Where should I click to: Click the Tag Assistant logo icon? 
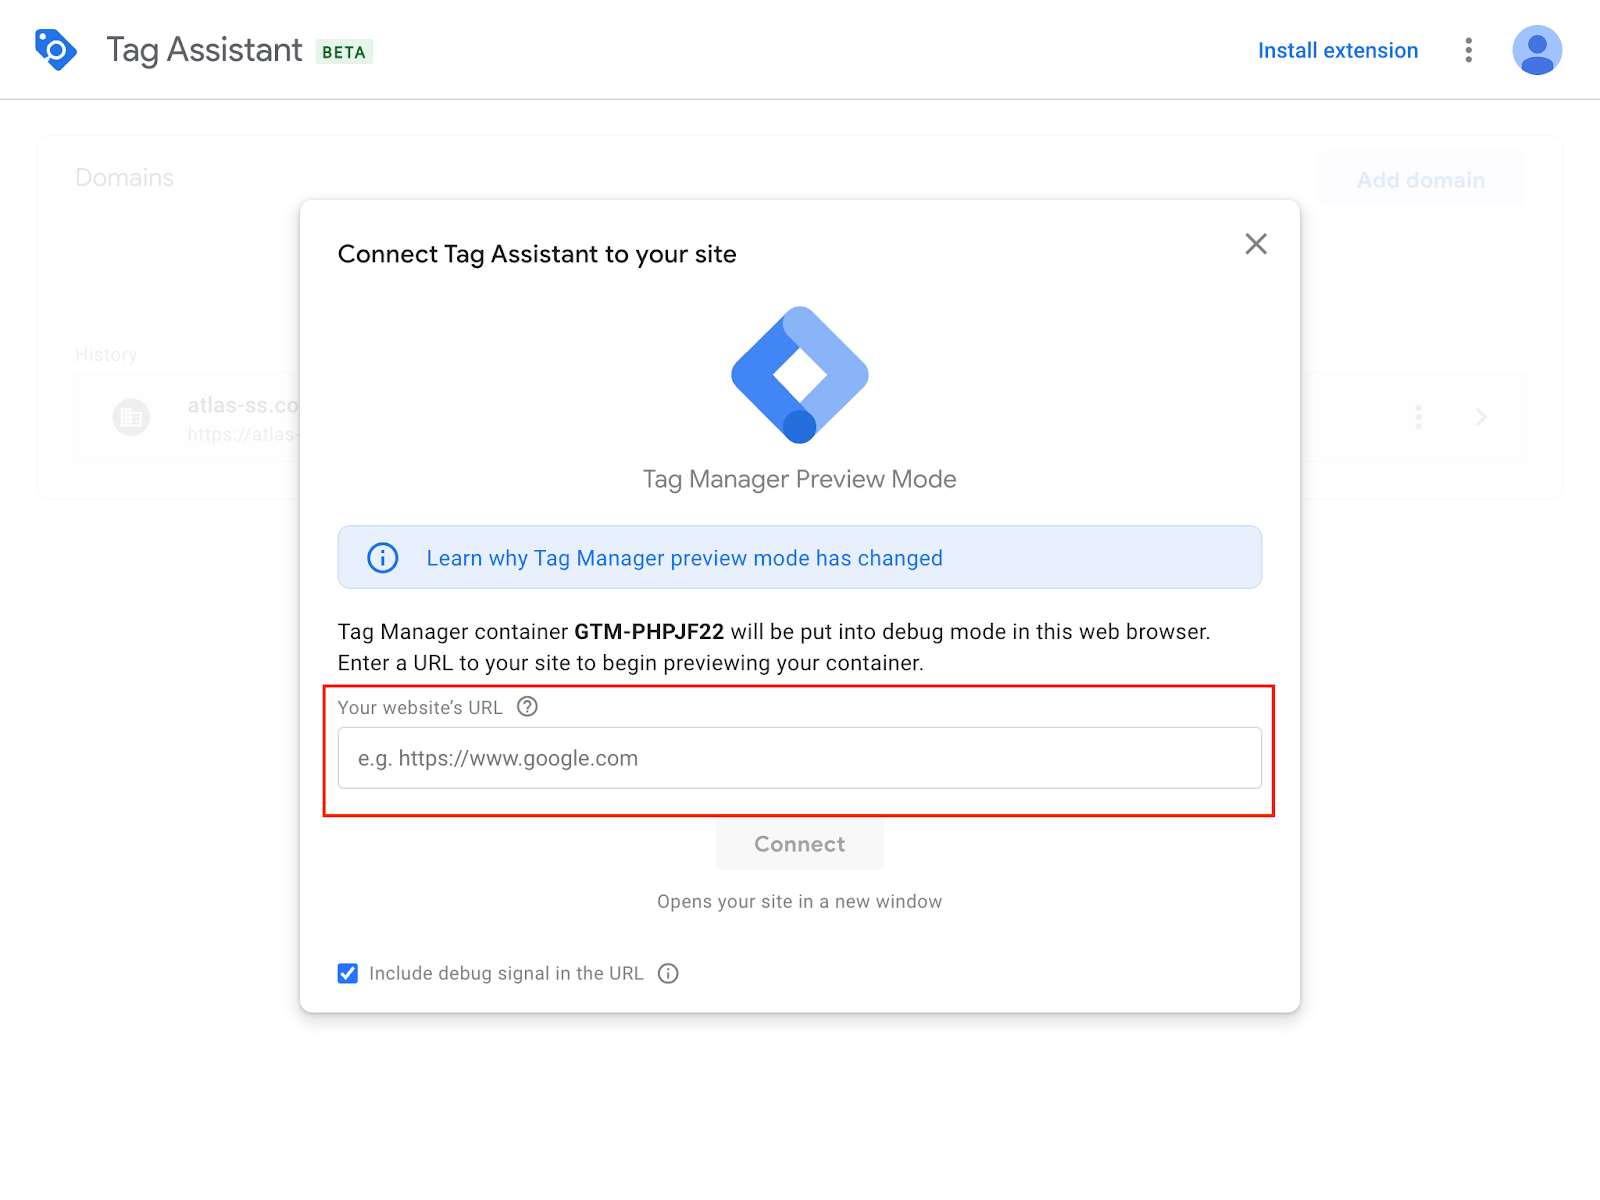click(56, 50)
